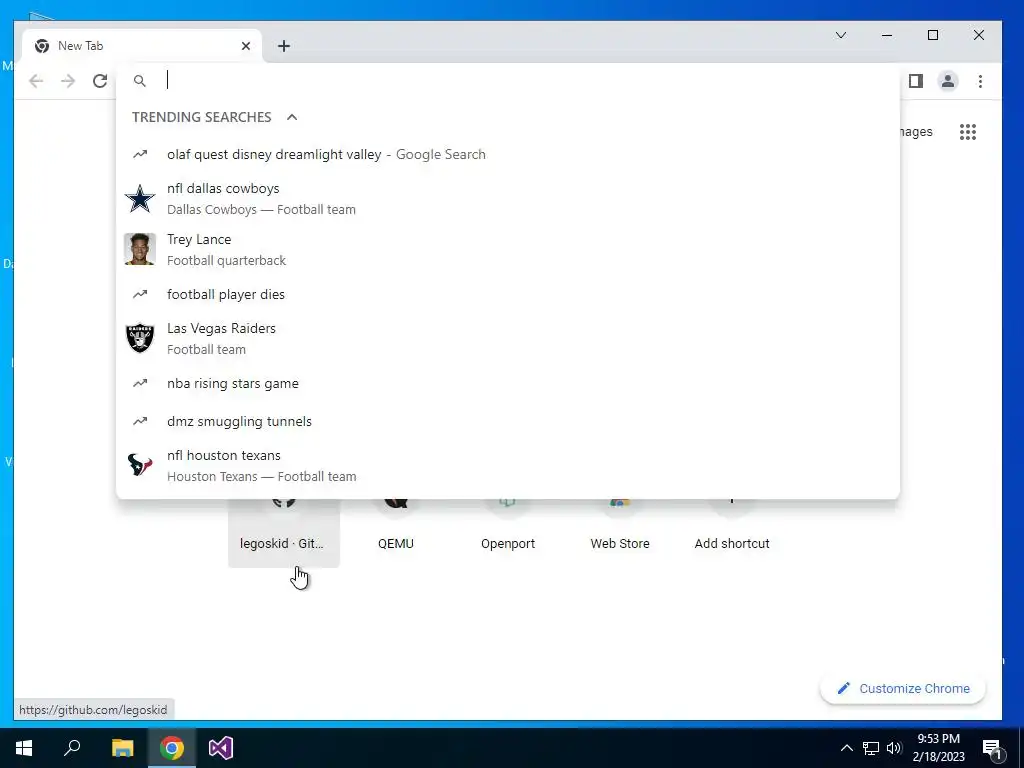This screenshot has height=768, width=1024.
Task: Click the Raiders shield logo
Action: click(140, 338)
